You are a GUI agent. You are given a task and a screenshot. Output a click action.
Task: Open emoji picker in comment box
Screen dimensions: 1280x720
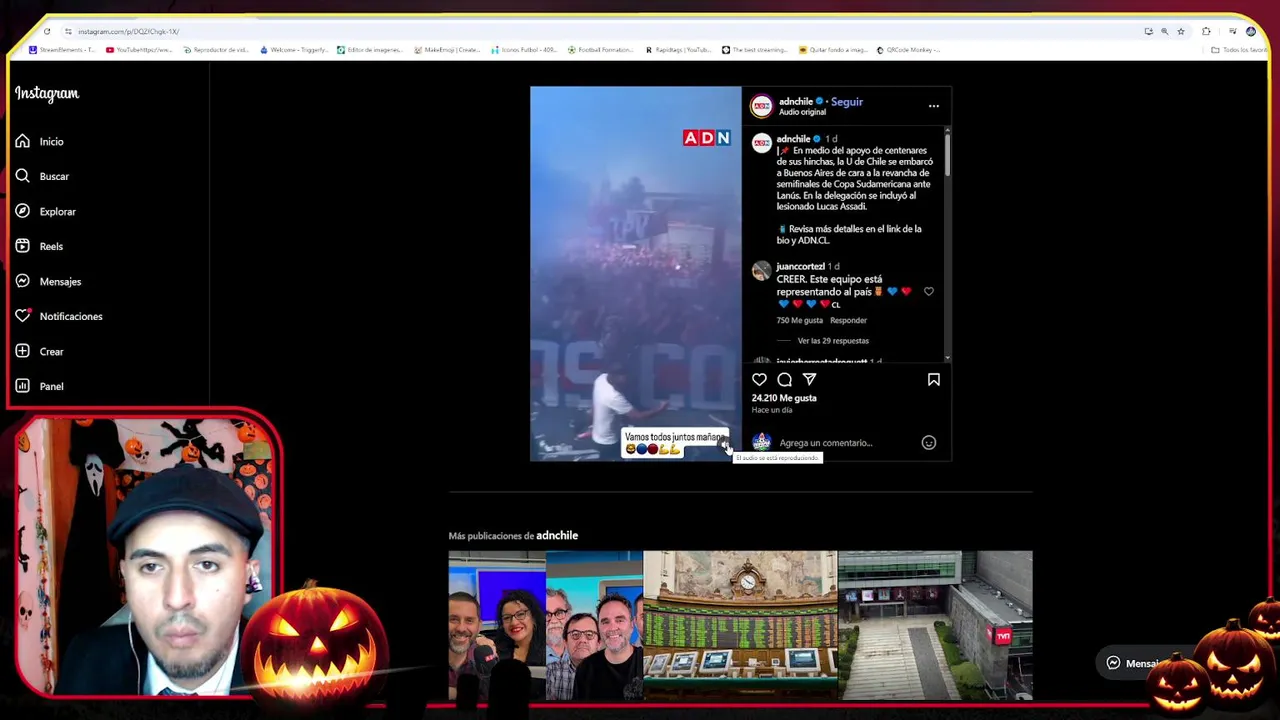click(928, 443)
